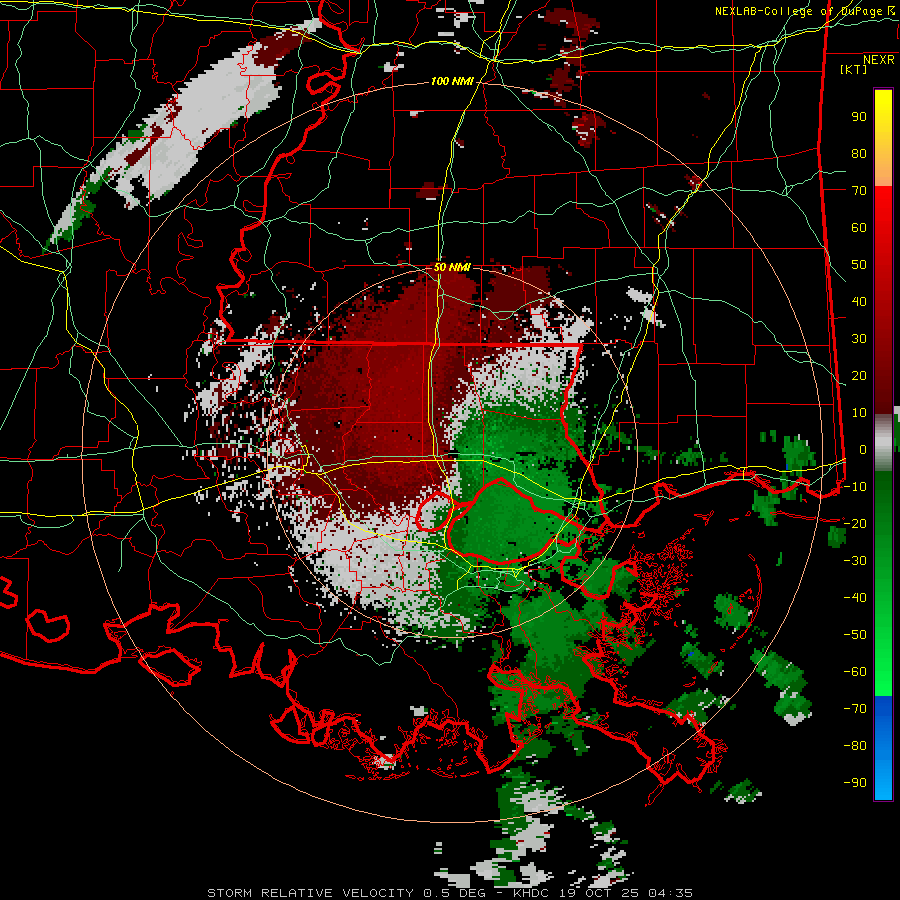Click the 60 value on the velocity scale

pos(859,227)
